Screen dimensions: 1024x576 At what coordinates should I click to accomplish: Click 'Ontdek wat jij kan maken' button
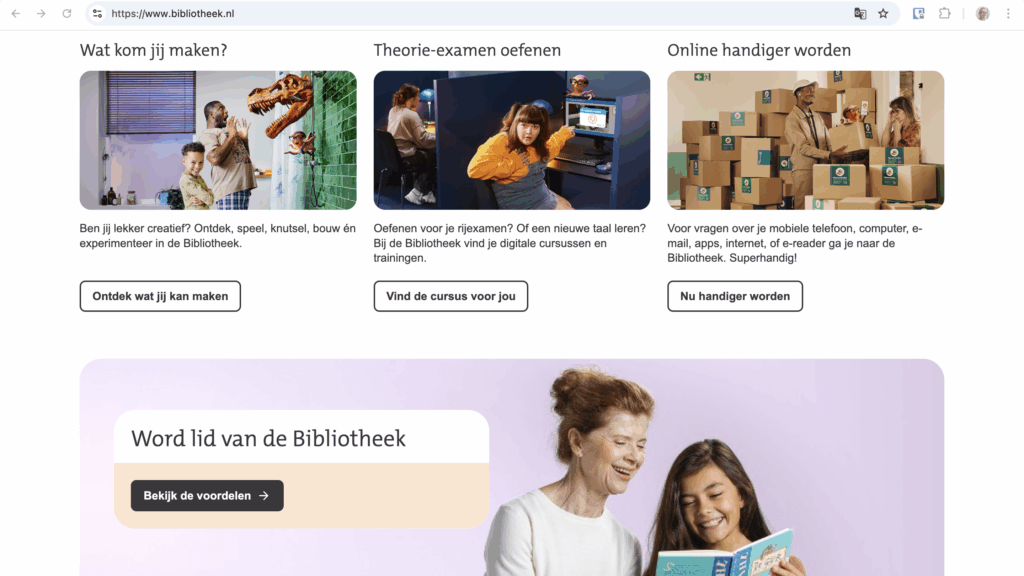click(x=160, y=296)
